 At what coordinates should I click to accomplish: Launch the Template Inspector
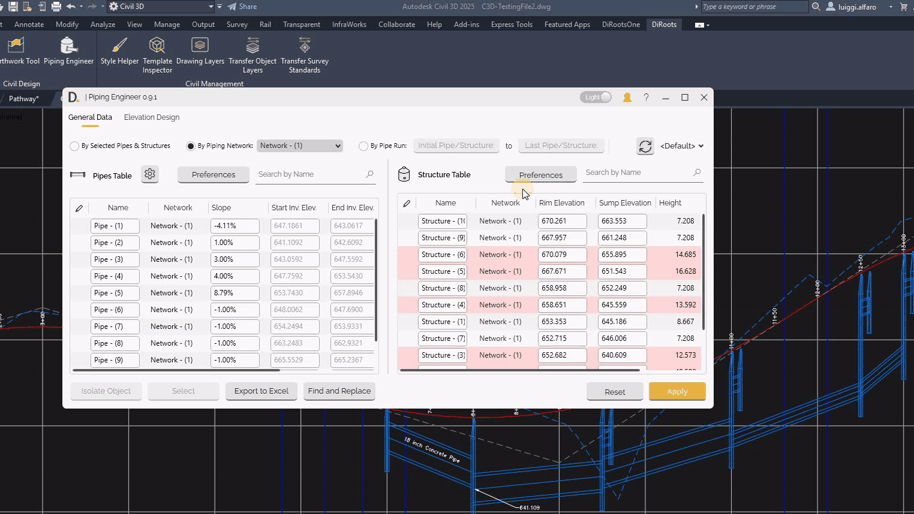point(157,53)
